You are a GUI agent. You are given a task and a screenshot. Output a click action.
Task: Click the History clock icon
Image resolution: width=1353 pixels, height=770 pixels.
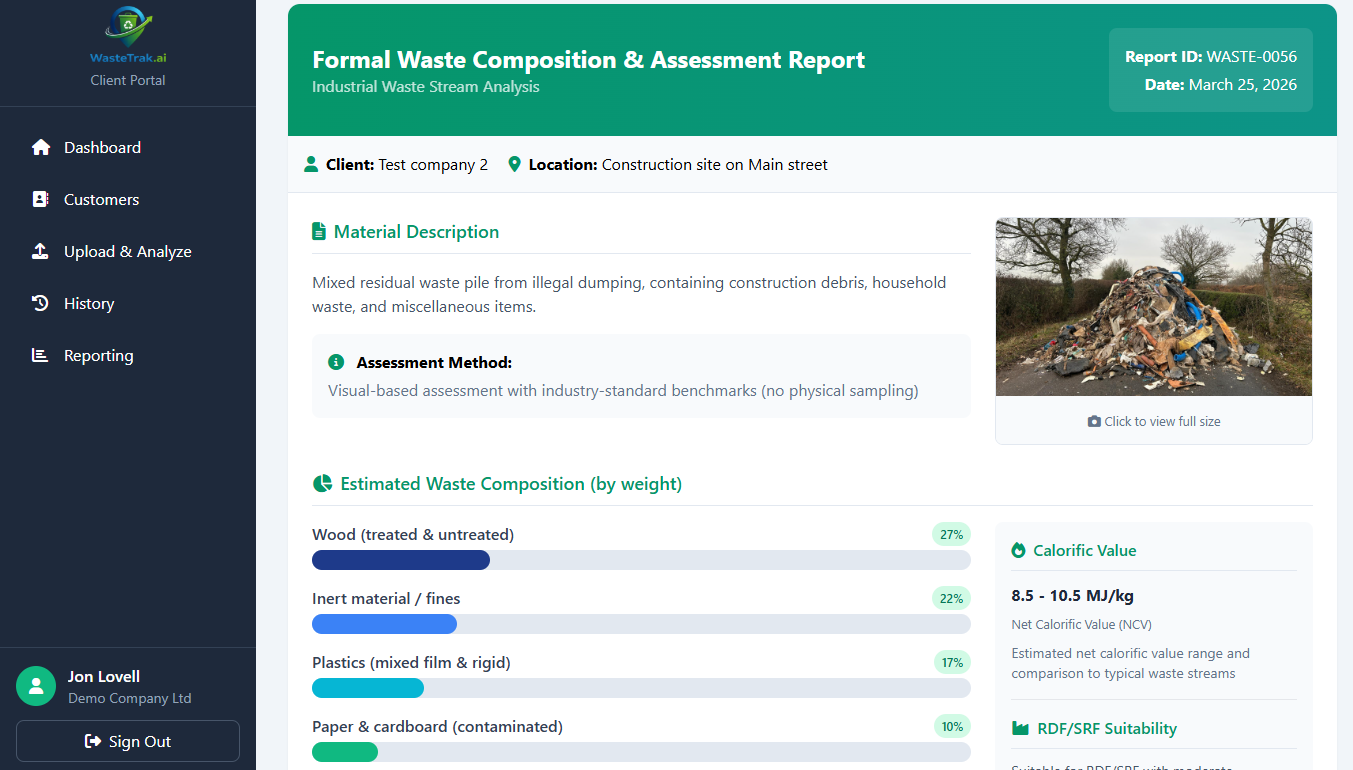(40, 303)
